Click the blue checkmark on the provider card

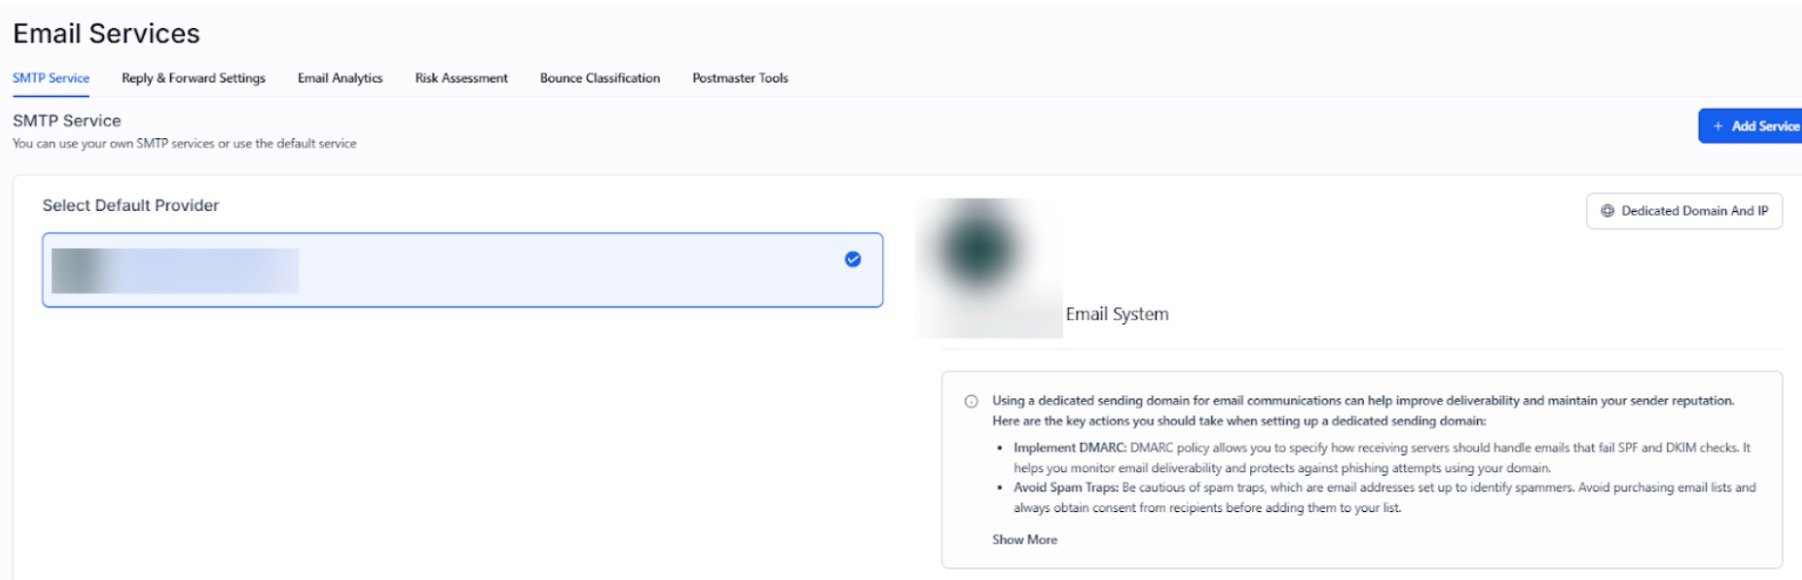point(853,259)
